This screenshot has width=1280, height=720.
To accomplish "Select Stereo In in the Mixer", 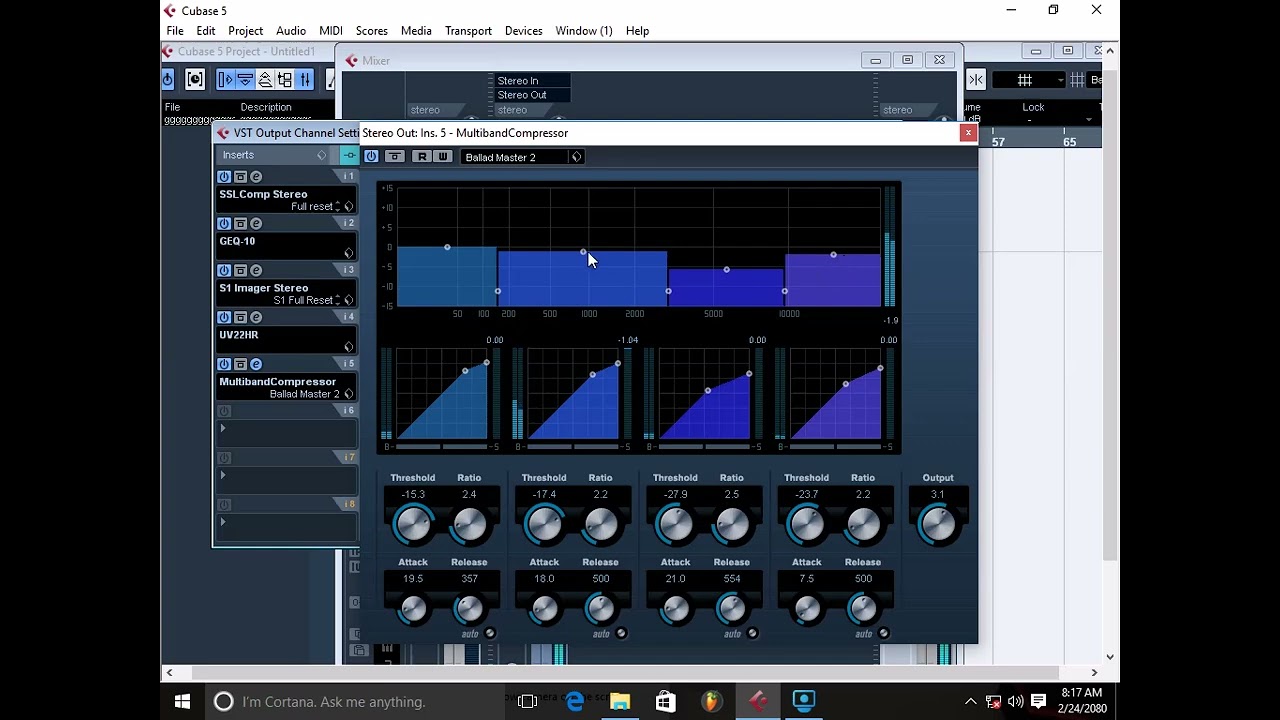I will point(532,81).
